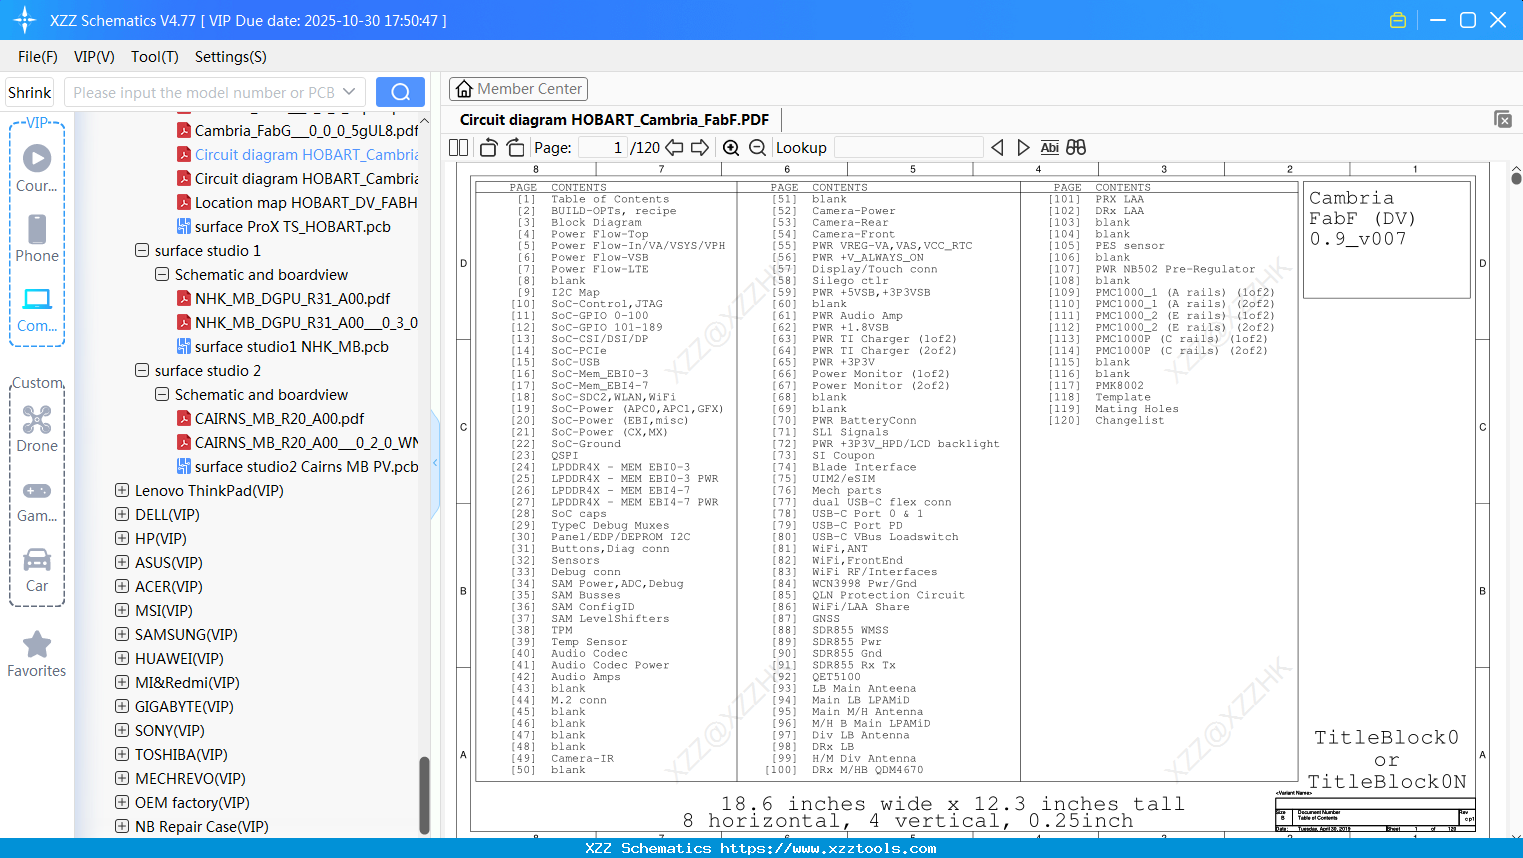Click the XZZ Schematics logo icon
Image resolution: width=1523 pixels, height=858 pixels.
25,20
